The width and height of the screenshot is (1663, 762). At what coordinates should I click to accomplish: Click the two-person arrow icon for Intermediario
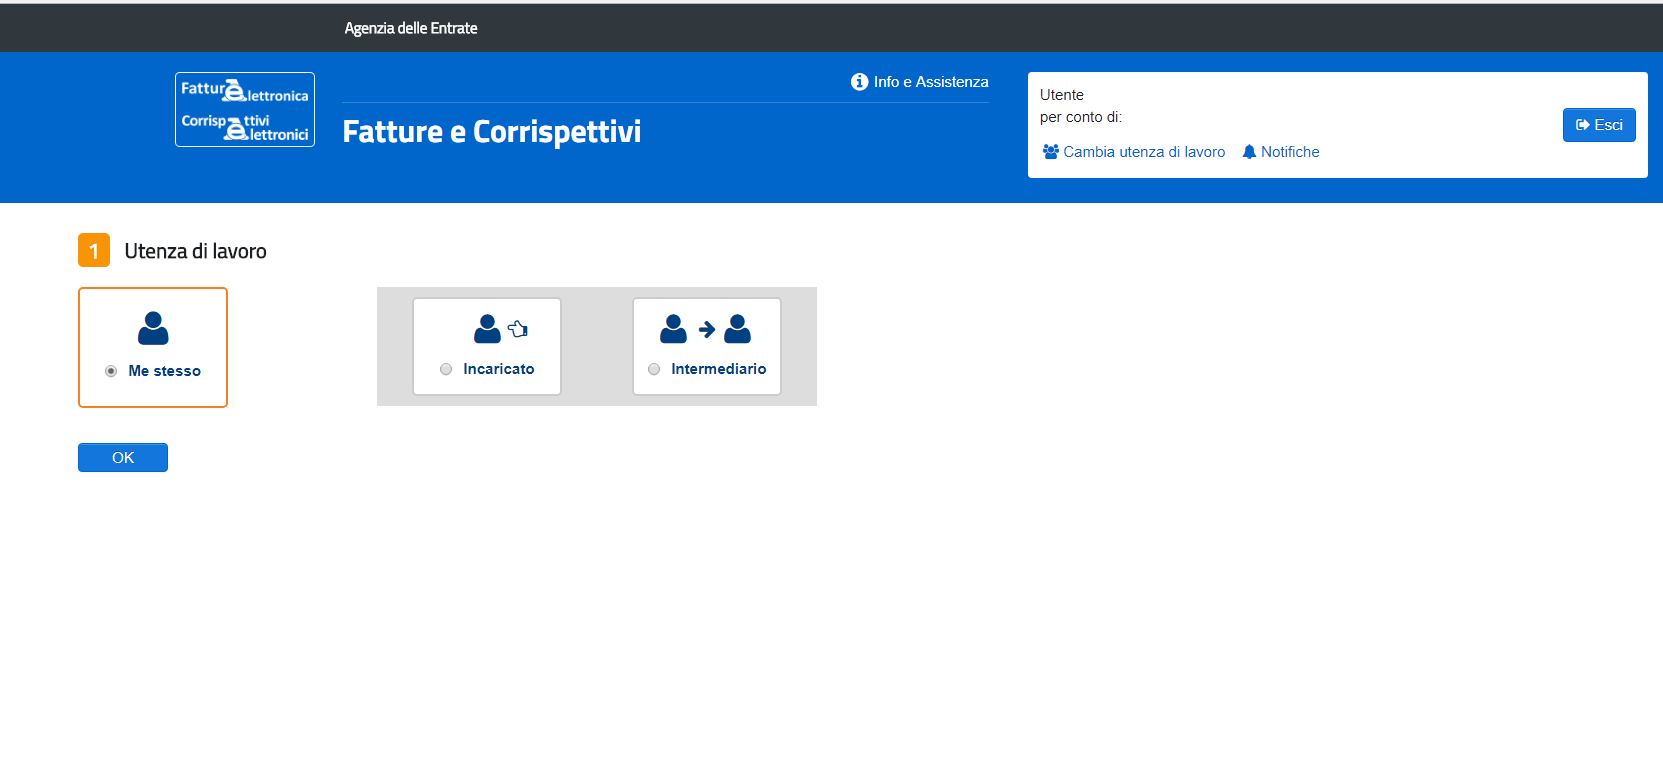coord(705,328)
